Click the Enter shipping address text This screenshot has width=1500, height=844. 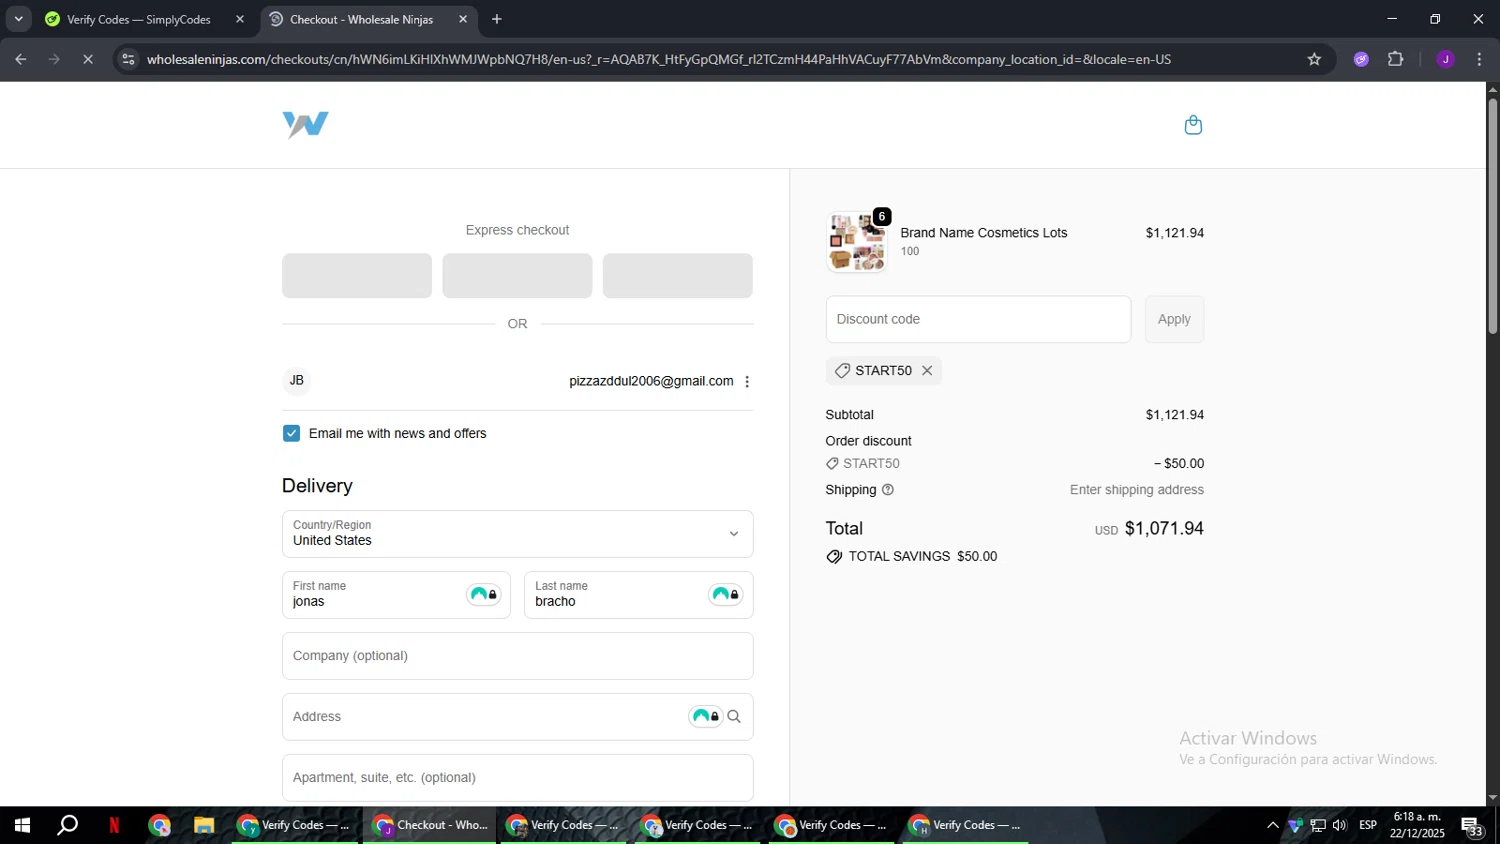tap(1137, 490)
